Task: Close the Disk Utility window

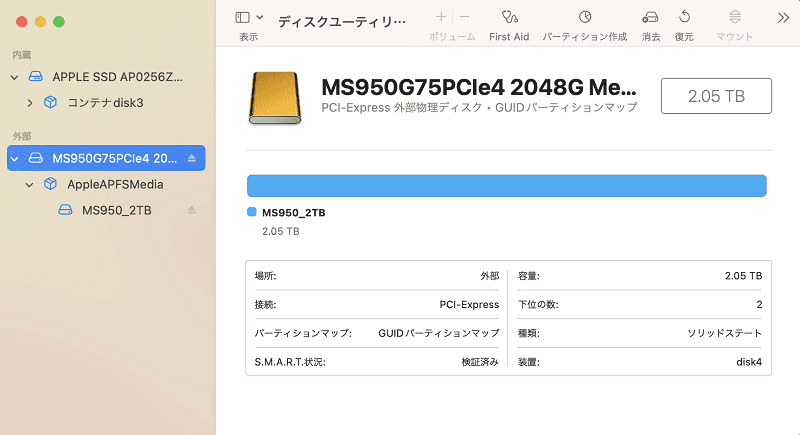Action: [x=21, y=21]
